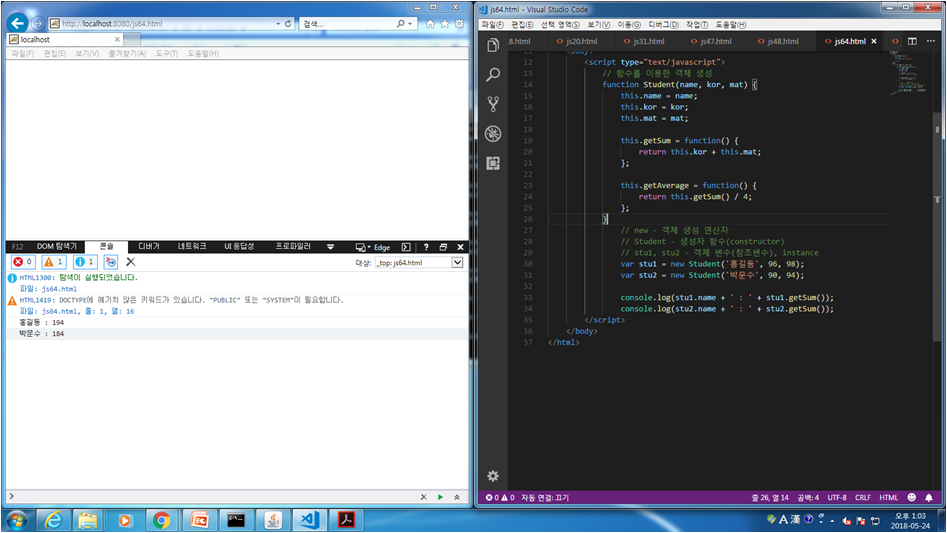The width and height of the screenshot is (947, 533).
Task: Refresh the localhost page in Internet Explorer
Action: pyautogui.click(x=288, y=24)
